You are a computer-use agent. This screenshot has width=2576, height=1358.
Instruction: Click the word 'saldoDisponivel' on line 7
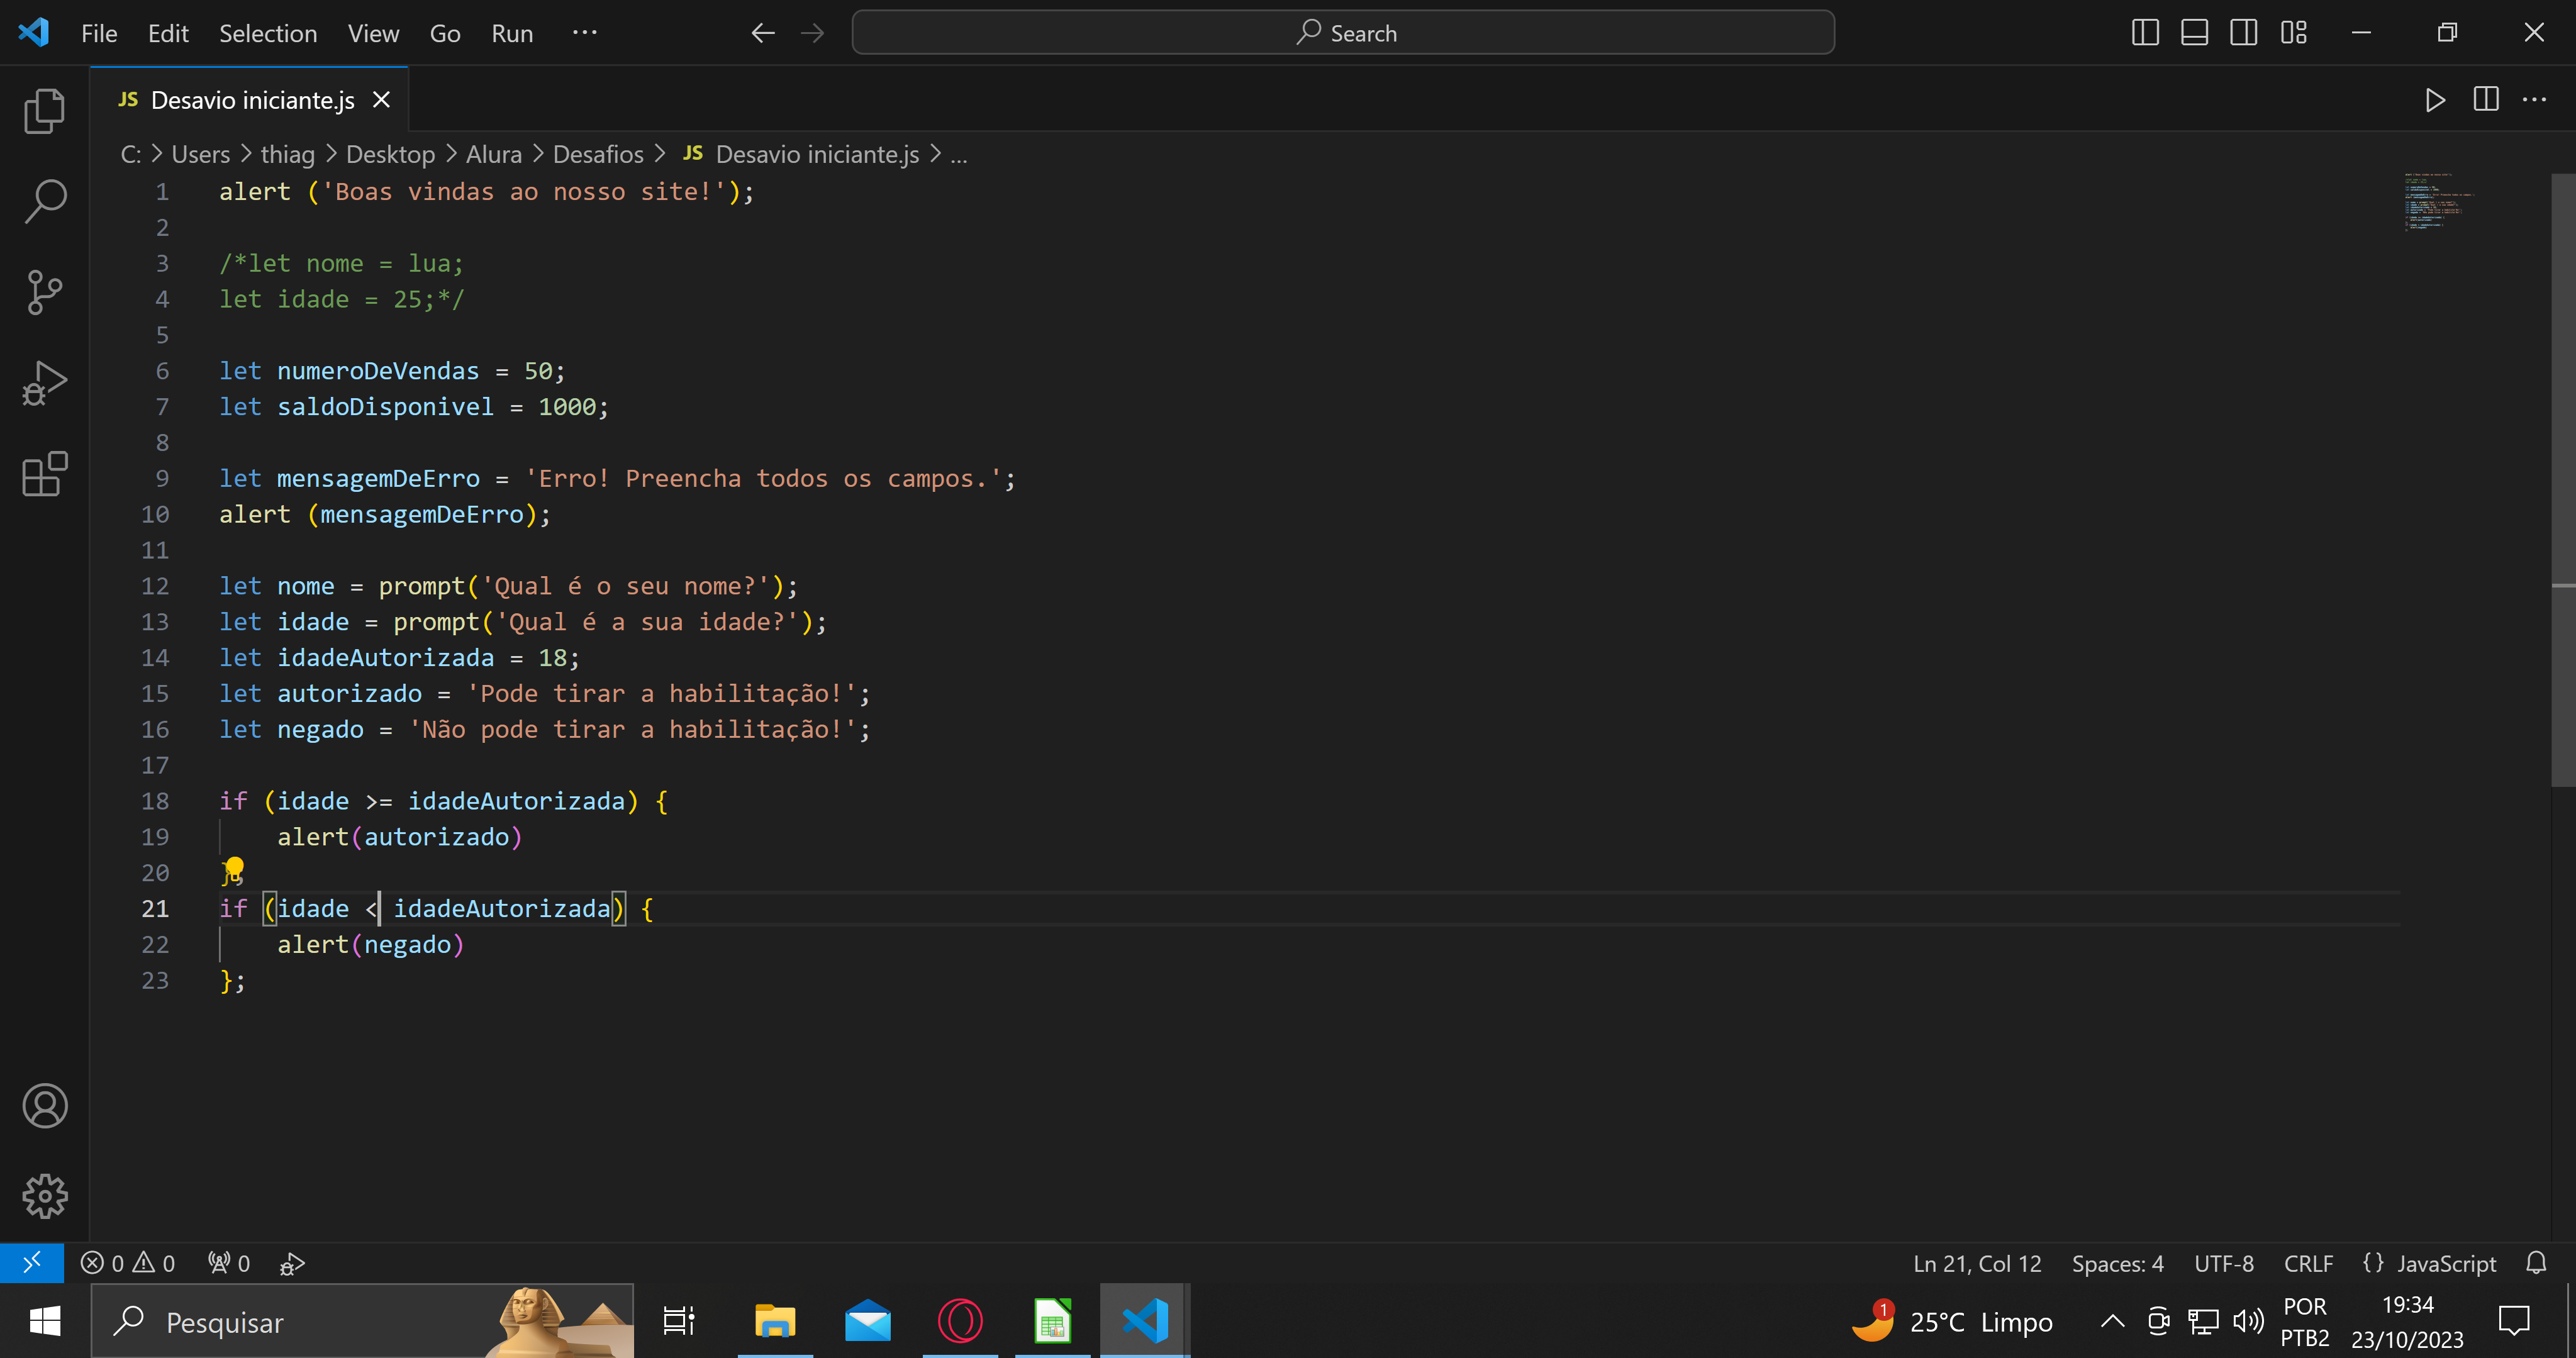point(385,406)
